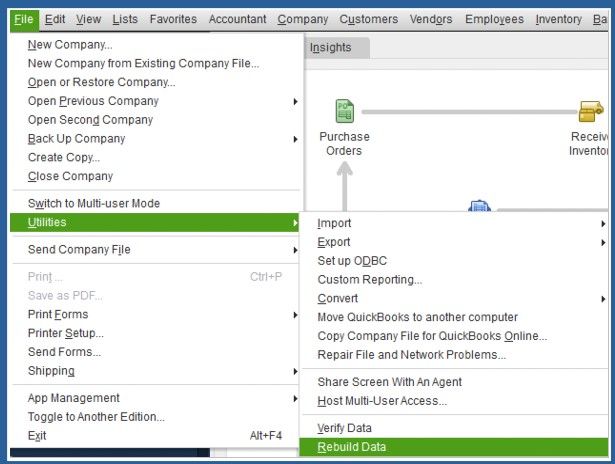Choose Create Copy... entry
This screenshot has width=615, height=464.
click(155, 158)
